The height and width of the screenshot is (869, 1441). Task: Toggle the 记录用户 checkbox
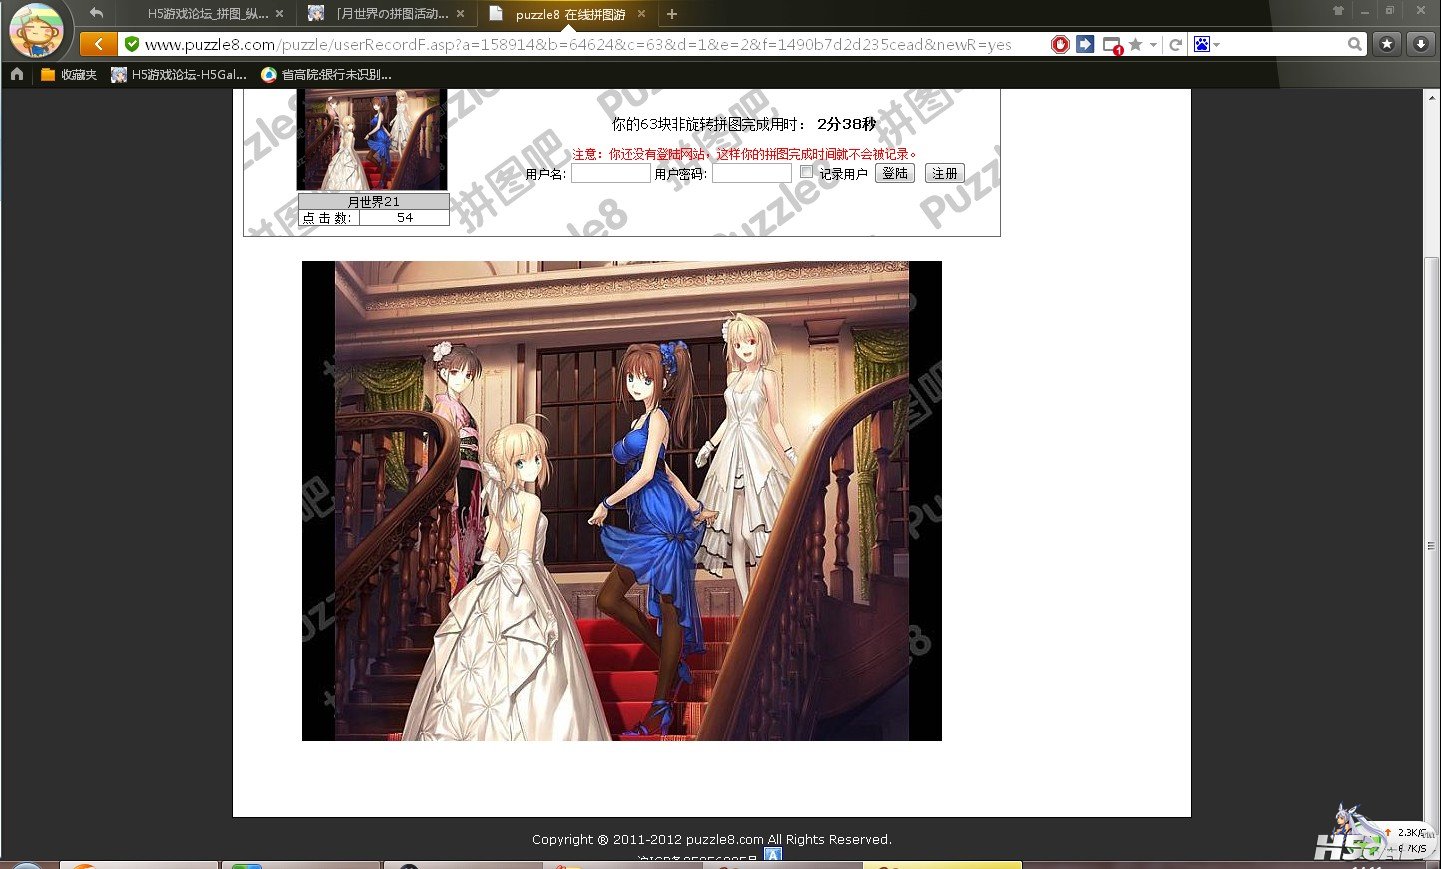pos(806,172)
